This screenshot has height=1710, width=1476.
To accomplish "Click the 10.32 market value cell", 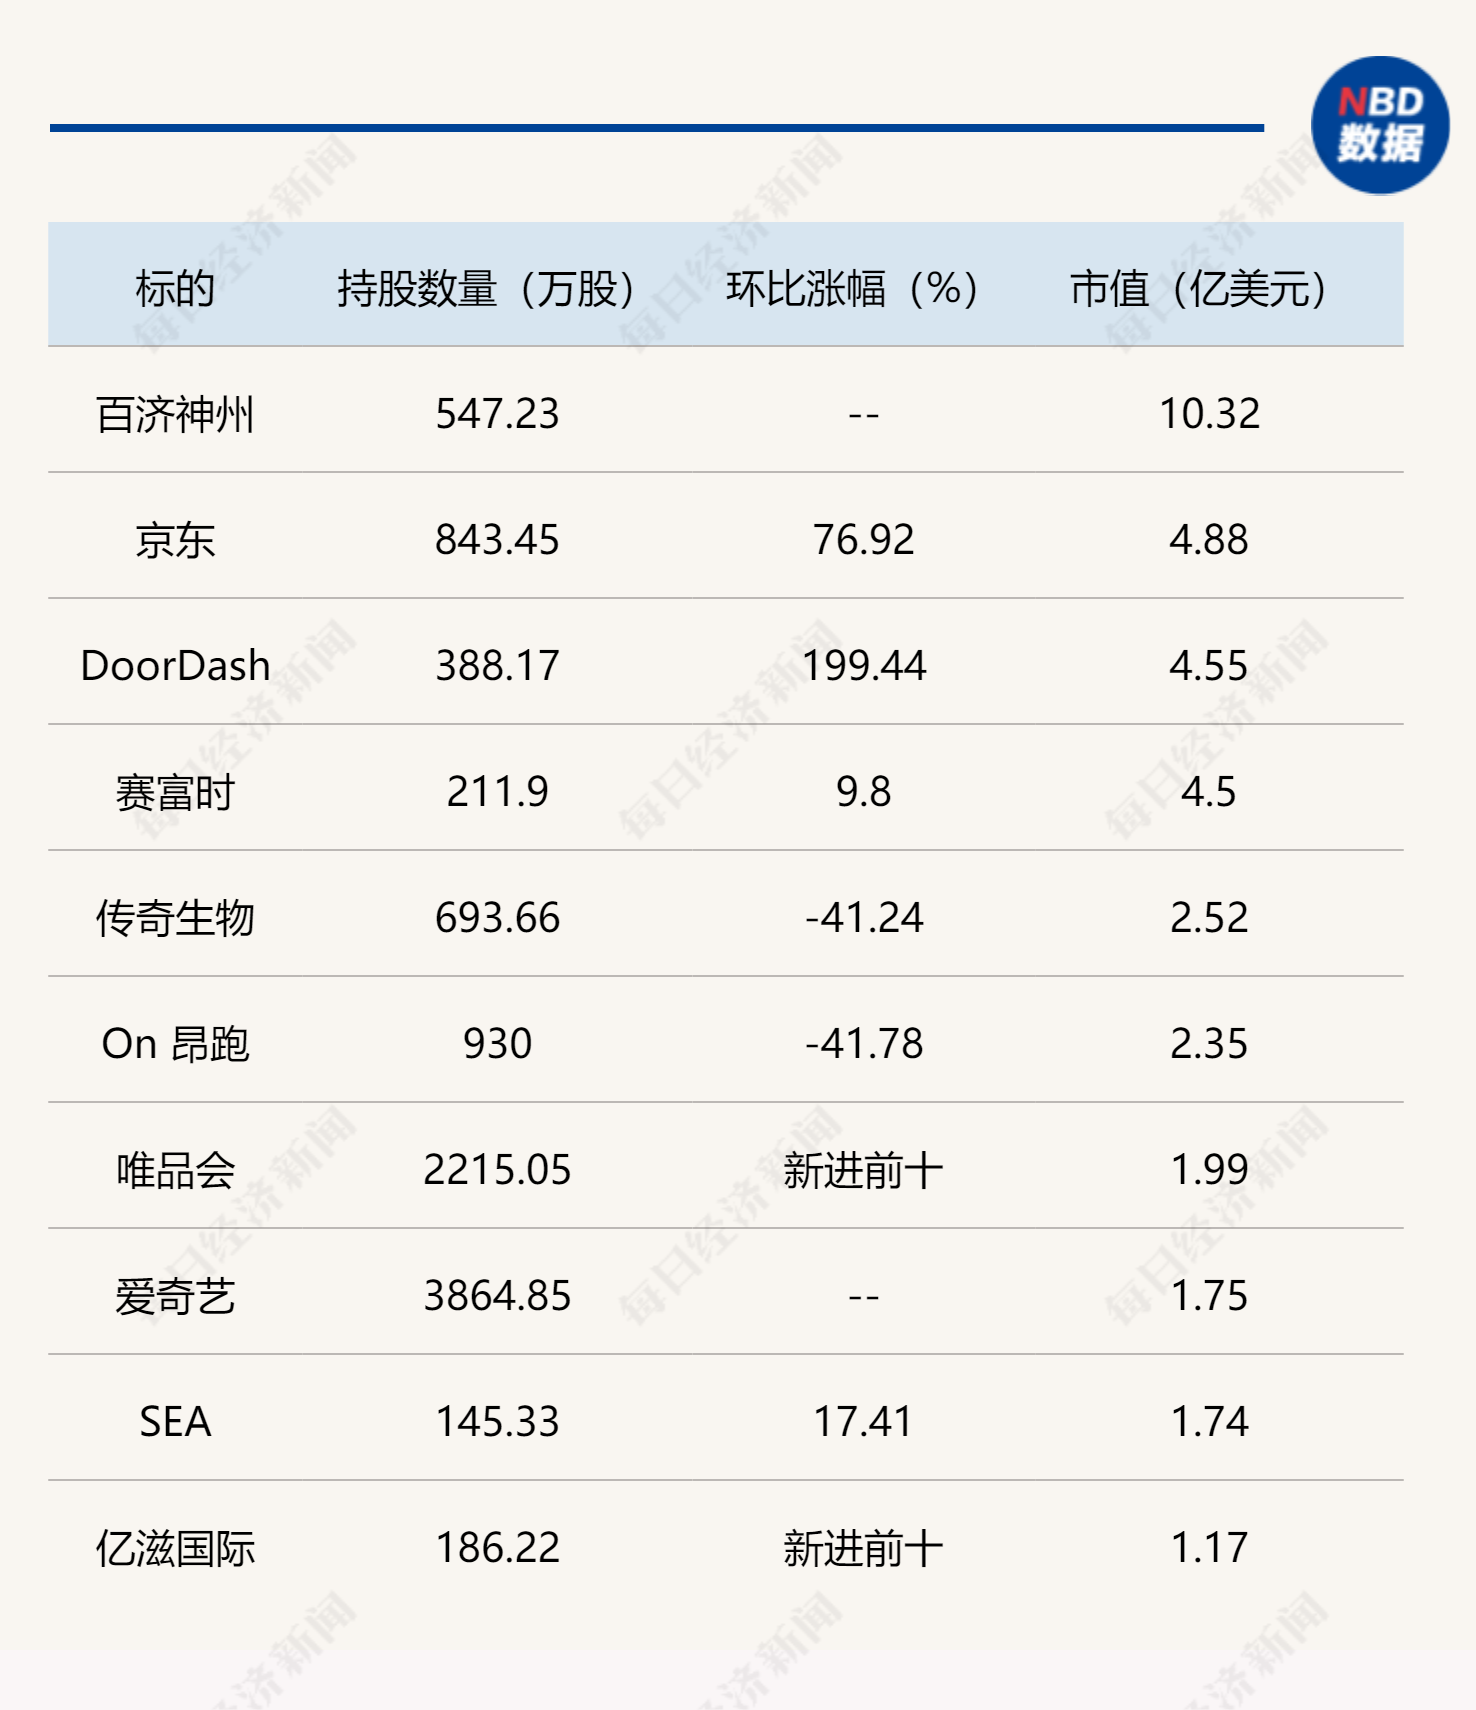I will coord(1209,414).
